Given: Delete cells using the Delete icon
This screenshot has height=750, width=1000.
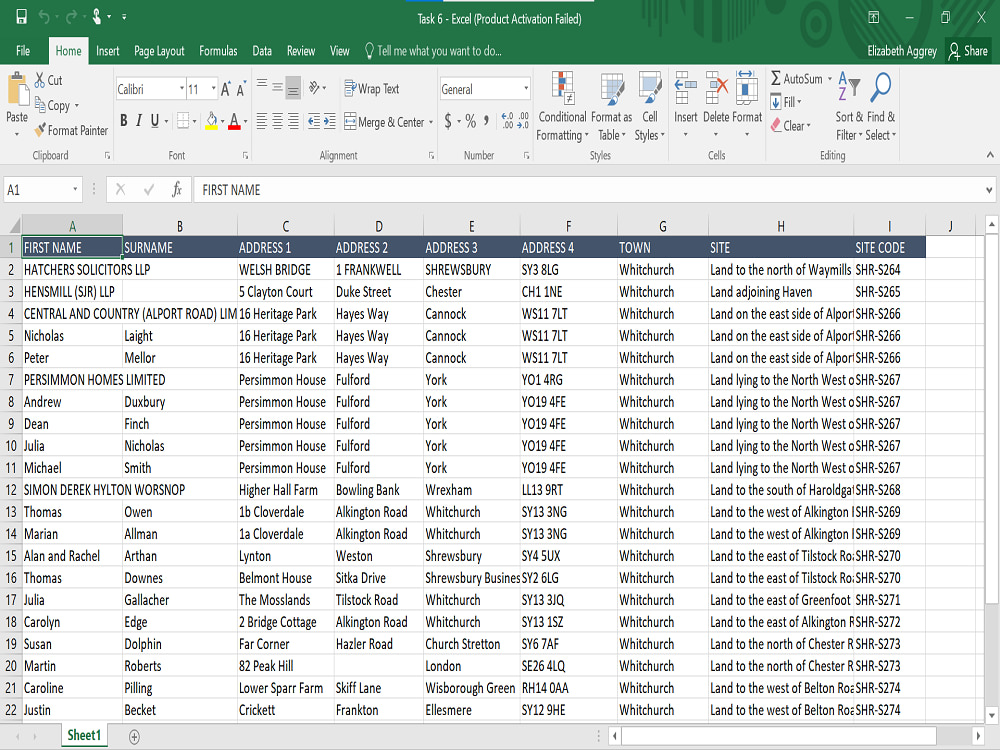Looking at the screenshot, I should (x=716, y=88).
